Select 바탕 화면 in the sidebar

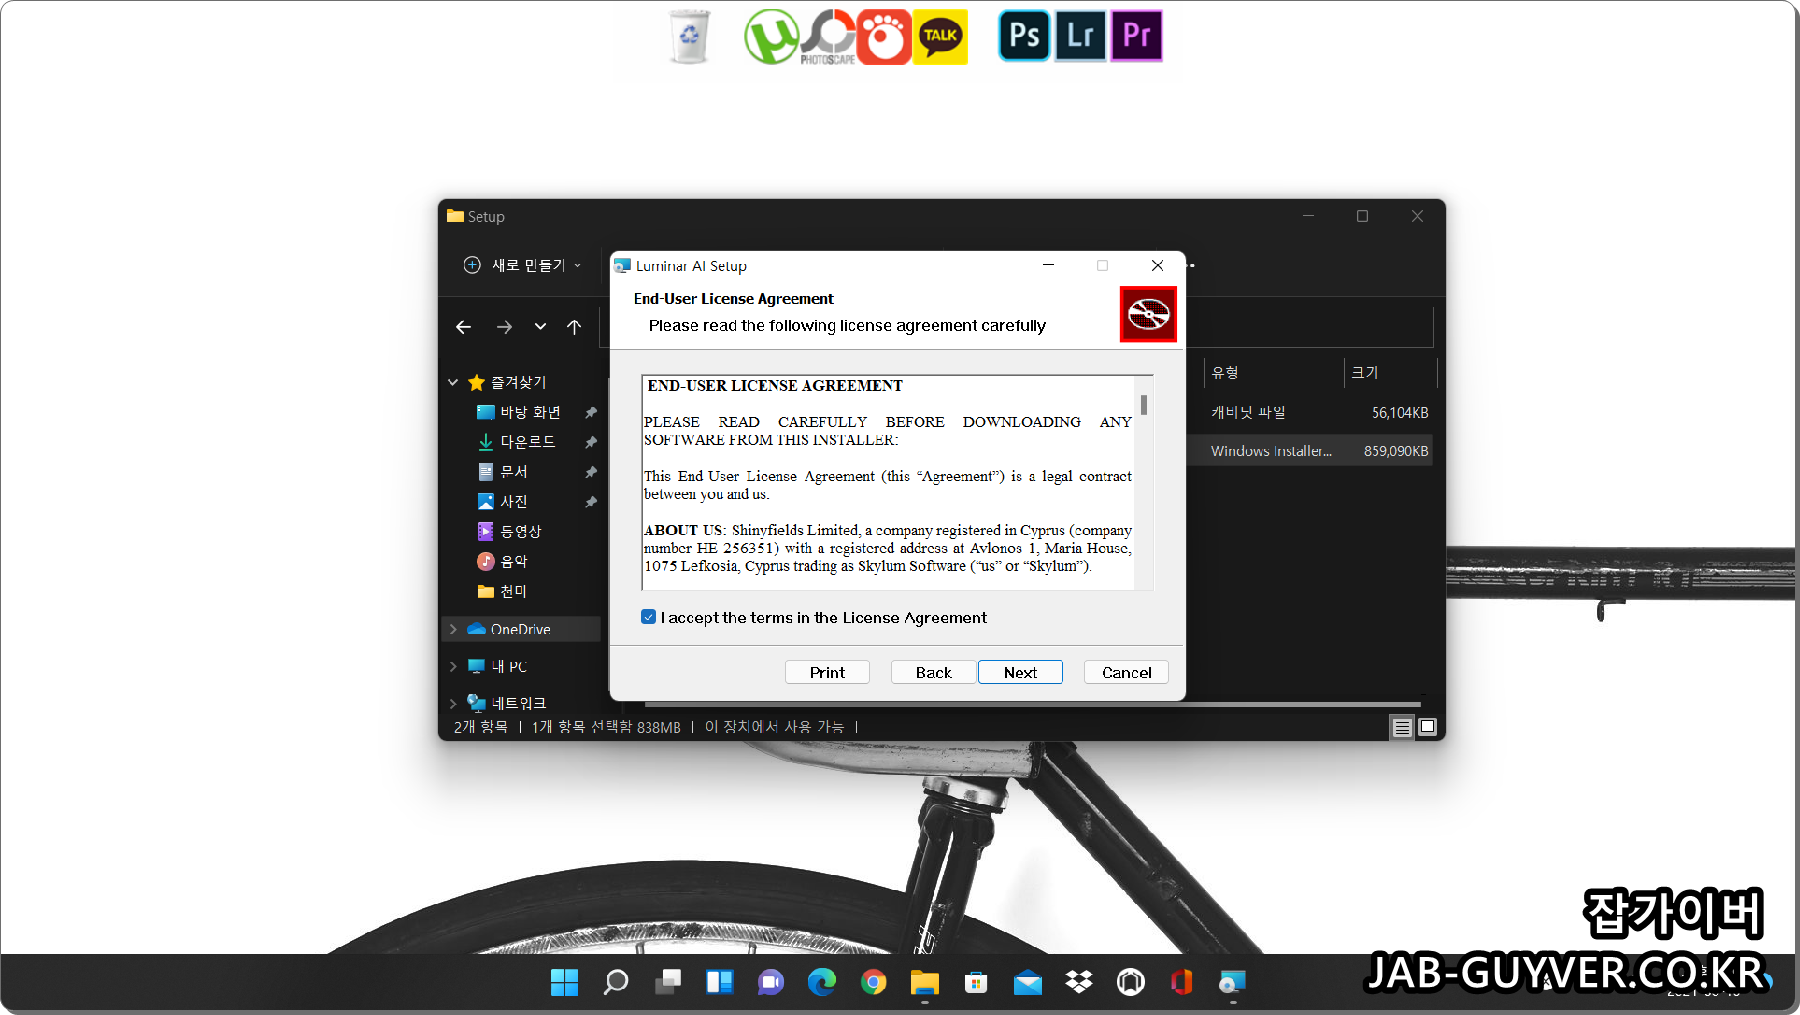pyautogui.click(x=530, y=412)
